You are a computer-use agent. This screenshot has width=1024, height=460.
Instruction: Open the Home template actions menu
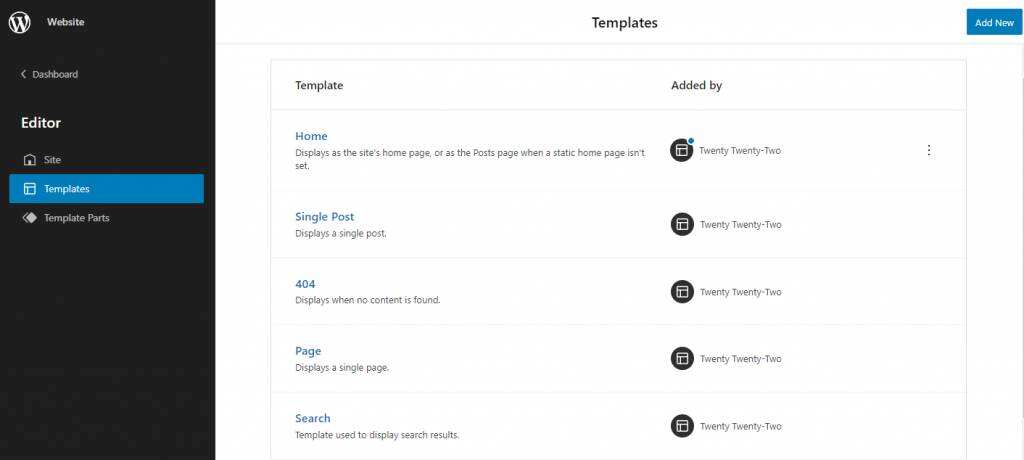point(929,151)
